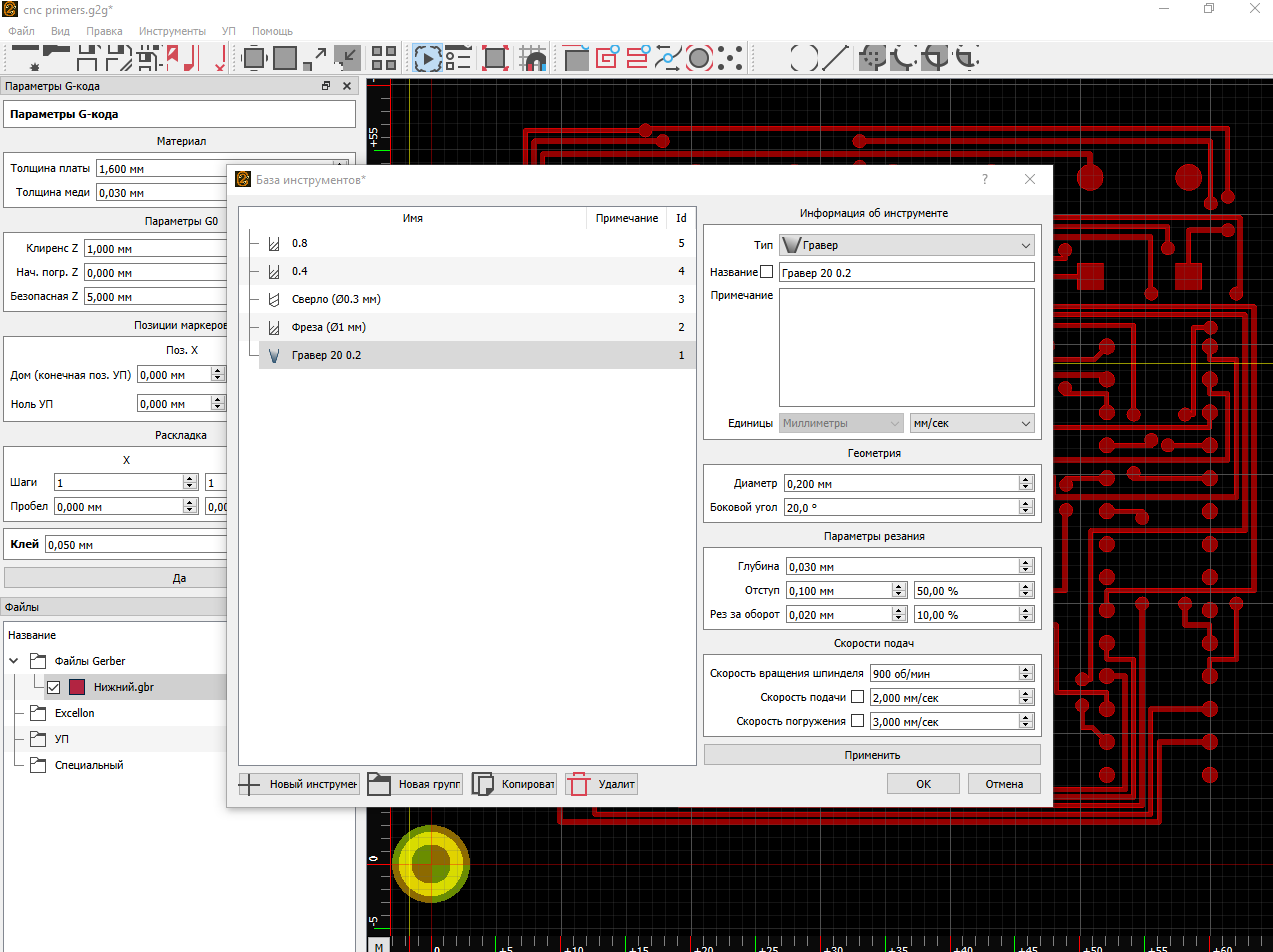Click the Скорость вращения шпинделя spinner arrows
The height and width of the screenshot is (952, 1273).
(1025, 673)
